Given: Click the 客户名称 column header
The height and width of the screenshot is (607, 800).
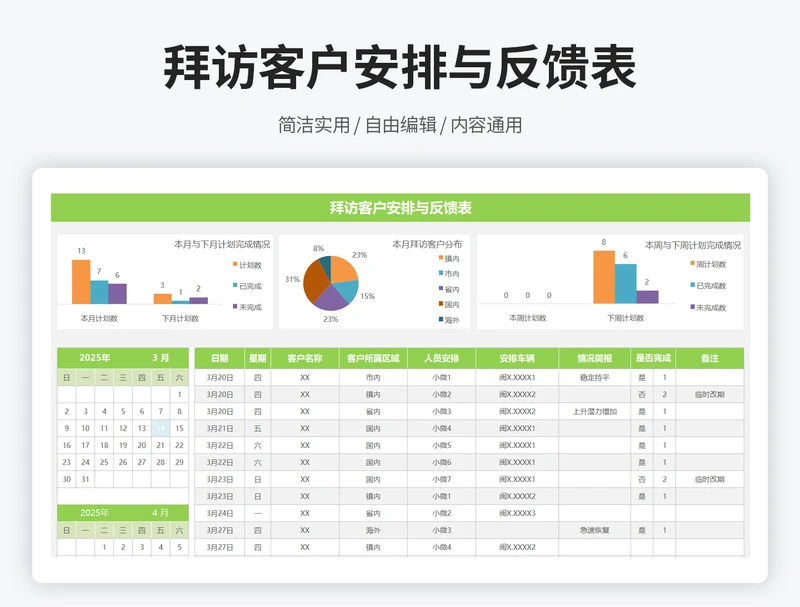Looking at the screenshot, I should [305, 358].
